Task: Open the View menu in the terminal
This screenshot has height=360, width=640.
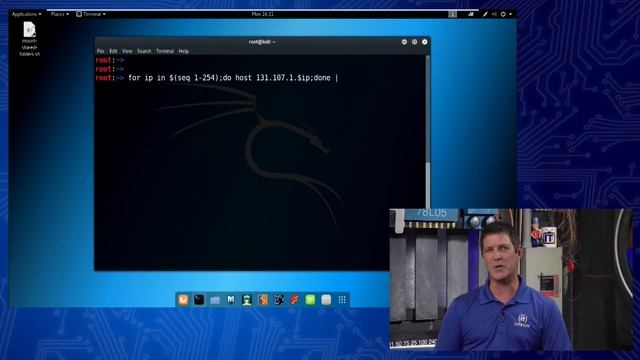Action: pos(127,51)
